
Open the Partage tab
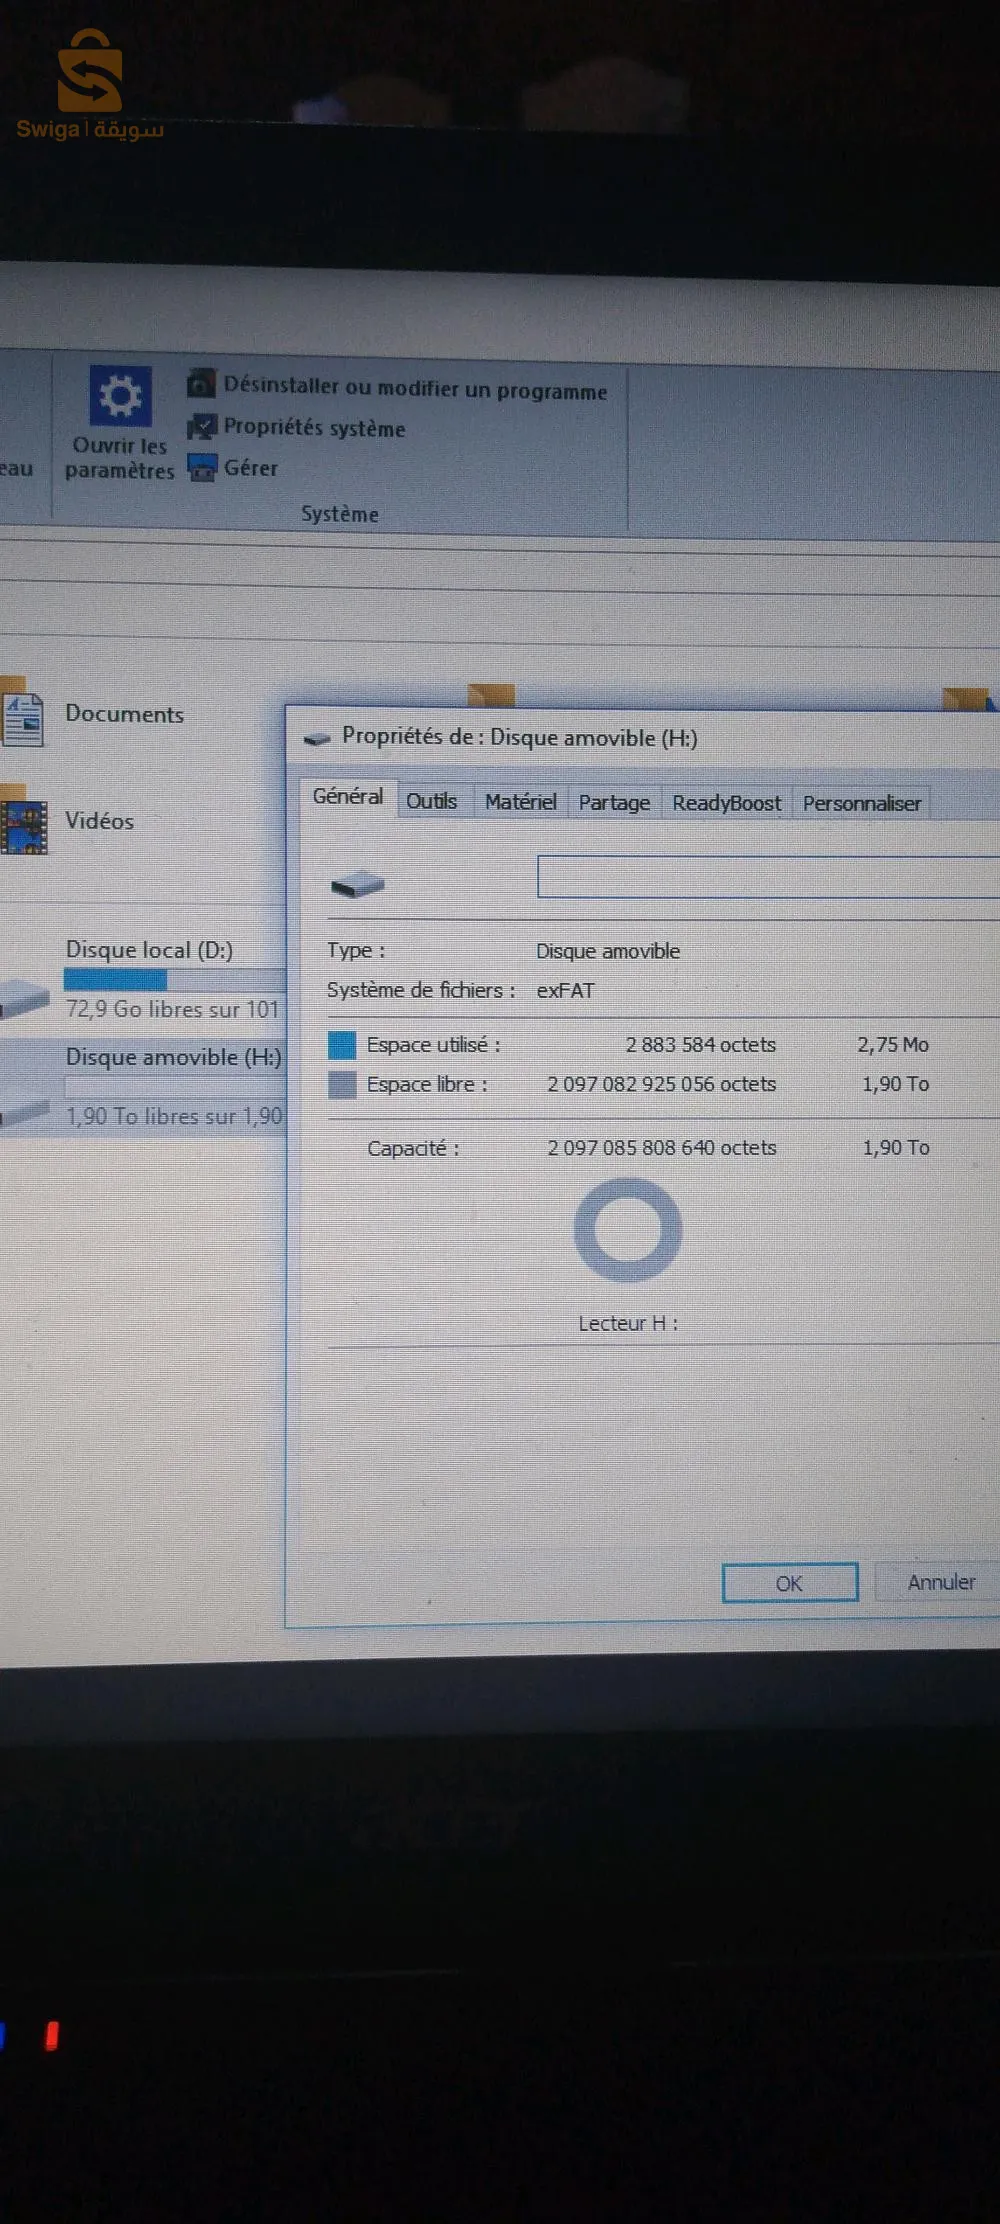614,803
